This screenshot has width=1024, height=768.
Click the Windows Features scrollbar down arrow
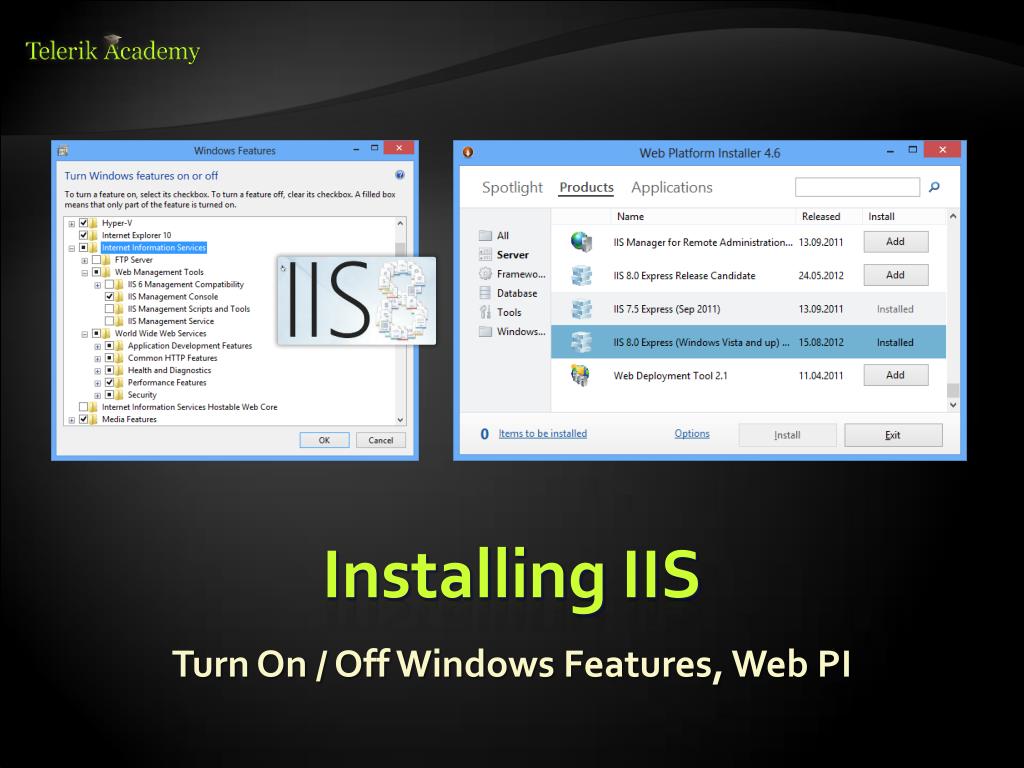tap(400, 420)
